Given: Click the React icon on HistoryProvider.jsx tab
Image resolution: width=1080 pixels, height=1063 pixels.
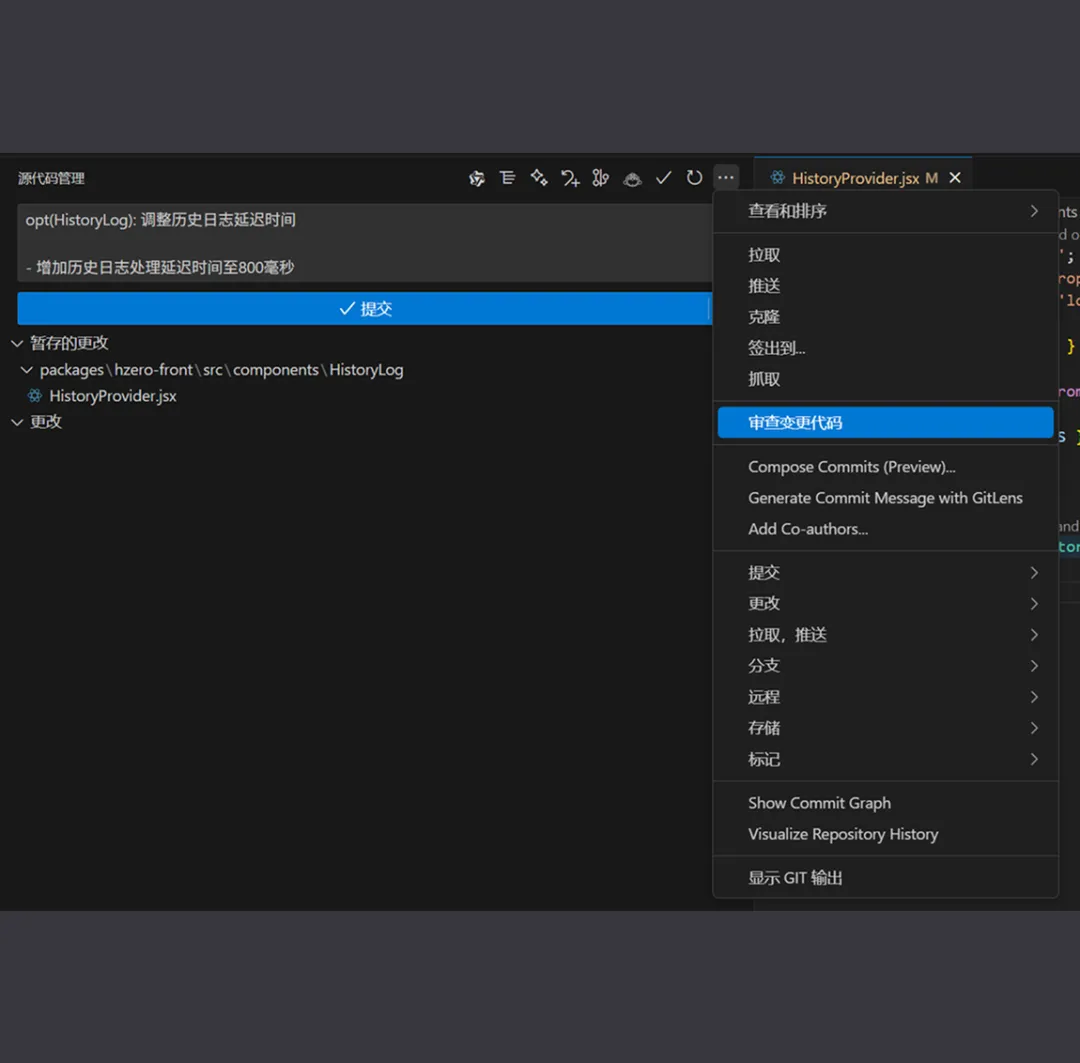Looking at the screenshot, I should click(x=778, y=178).
